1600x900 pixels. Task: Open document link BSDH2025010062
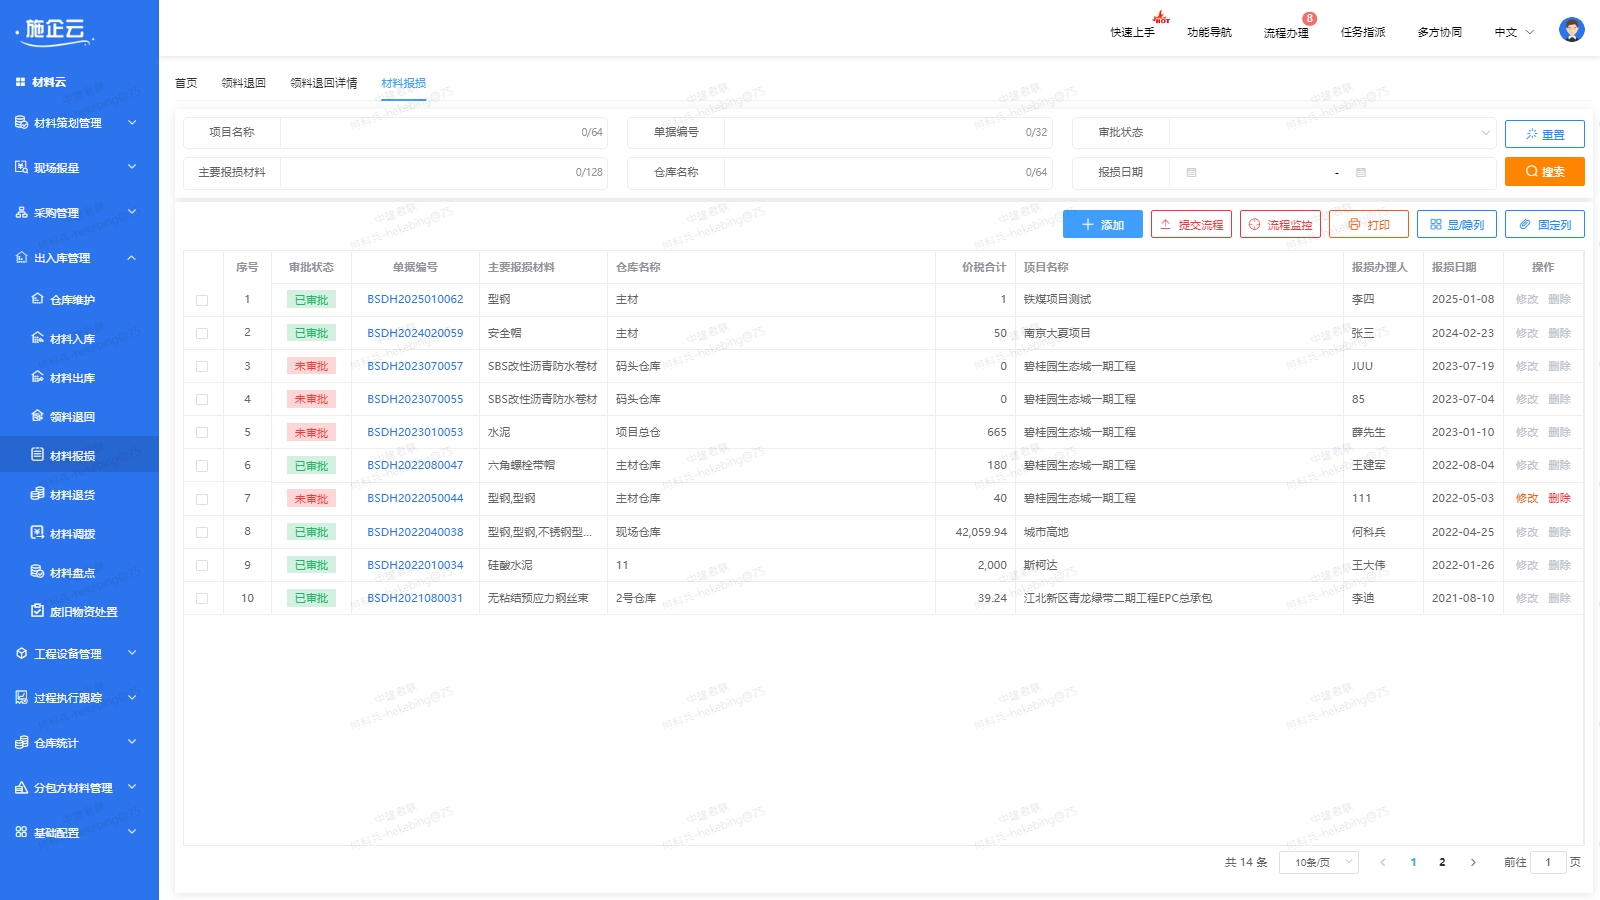[x=415, y=299]
